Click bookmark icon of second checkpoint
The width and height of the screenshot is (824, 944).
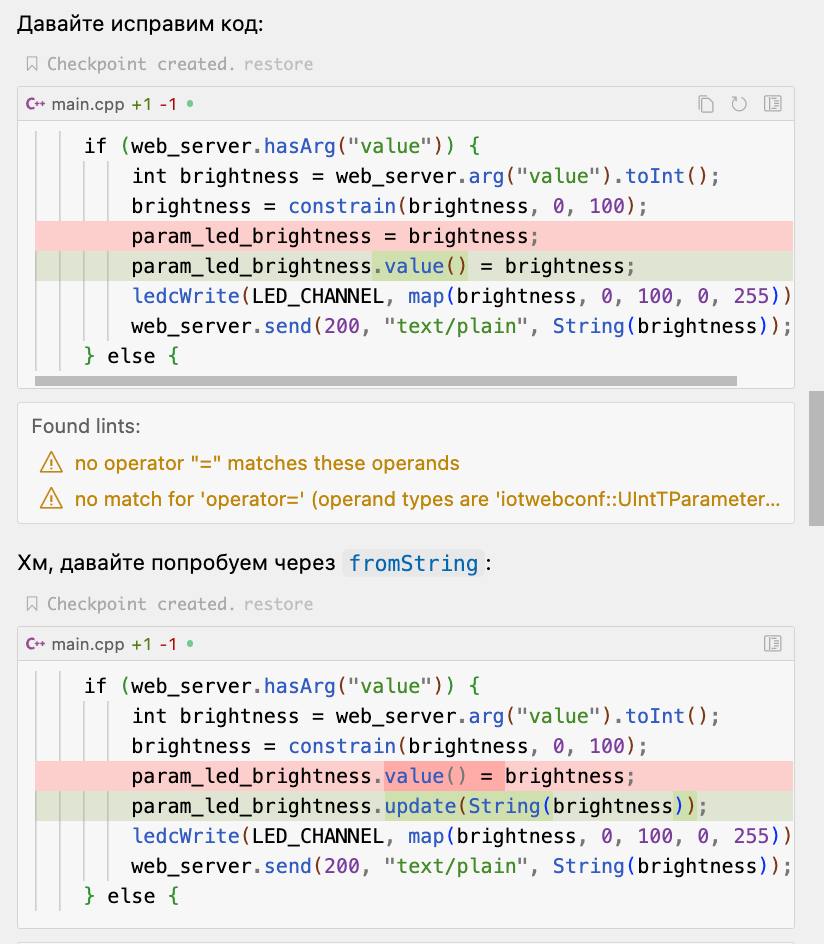[31, 604]
